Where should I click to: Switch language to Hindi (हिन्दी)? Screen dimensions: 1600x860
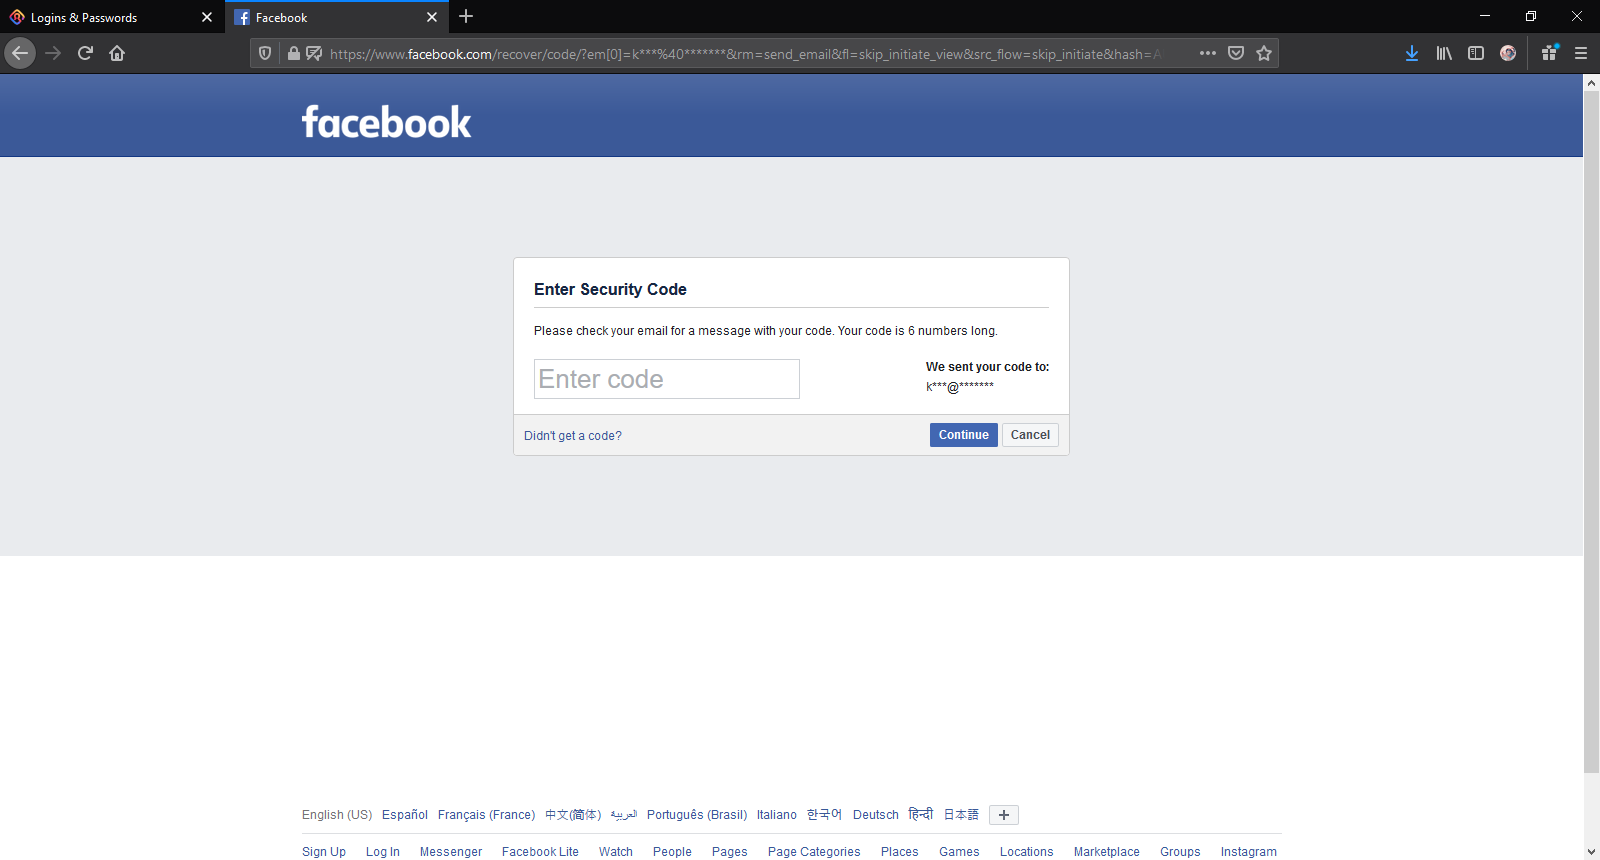click(x=921, y=815)
